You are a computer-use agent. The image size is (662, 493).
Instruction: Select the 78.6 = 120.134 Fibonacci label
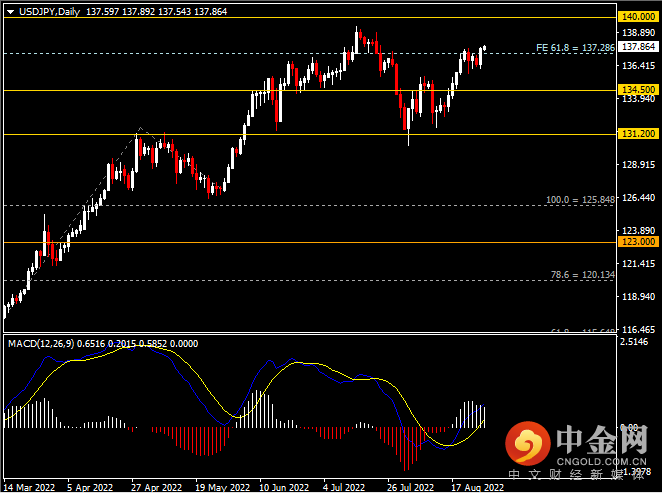click(x=583, y=275)
